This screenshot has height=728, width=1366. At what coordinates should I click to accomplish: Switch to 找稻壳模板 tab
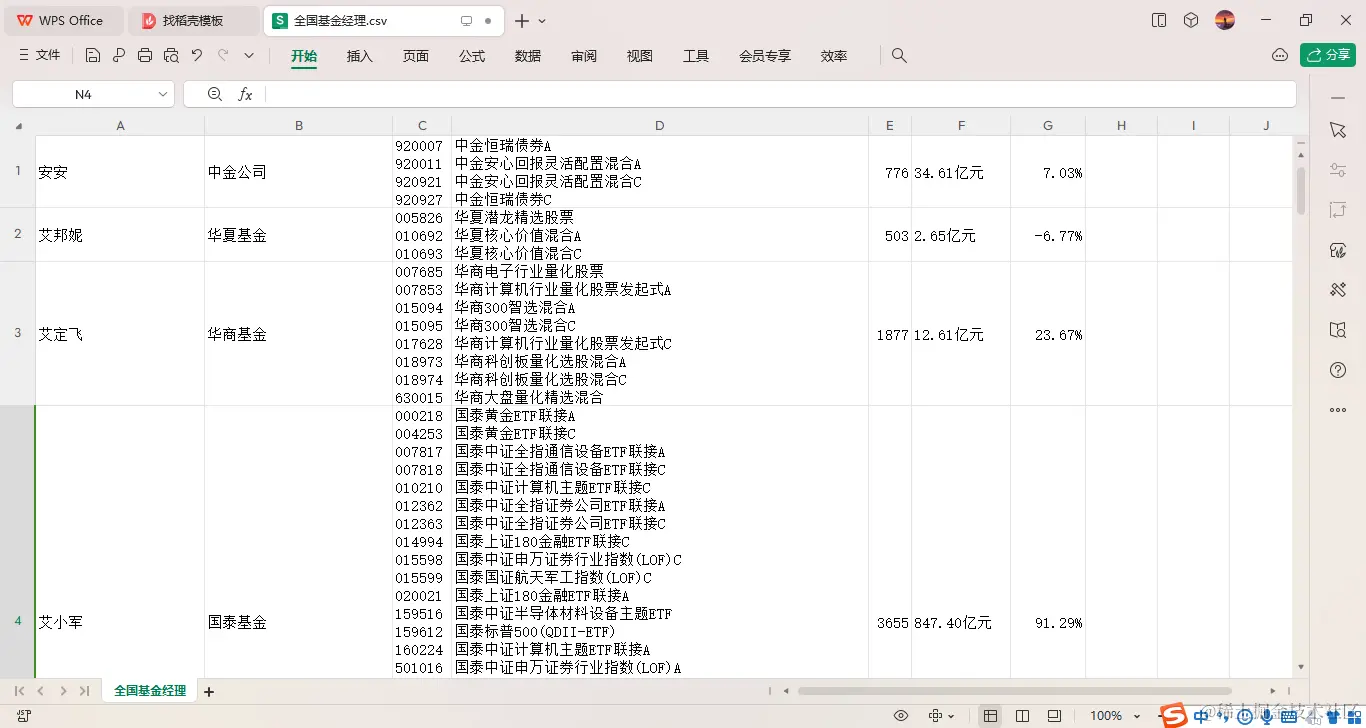pyautogui.click(x=194, y=20)
